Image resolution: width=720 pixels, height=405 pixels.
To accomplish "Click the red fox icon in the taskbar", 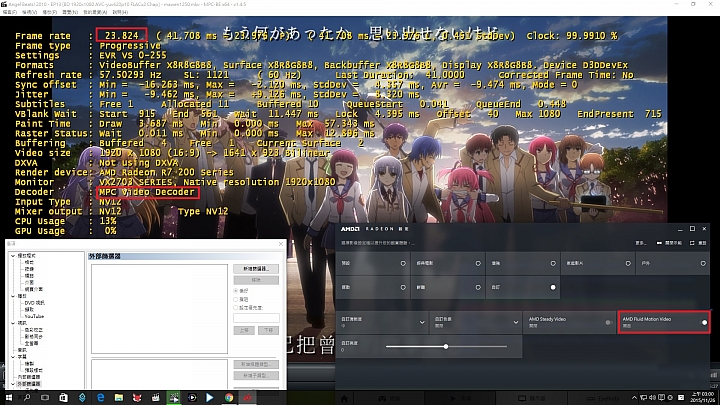I will point(137,398).
